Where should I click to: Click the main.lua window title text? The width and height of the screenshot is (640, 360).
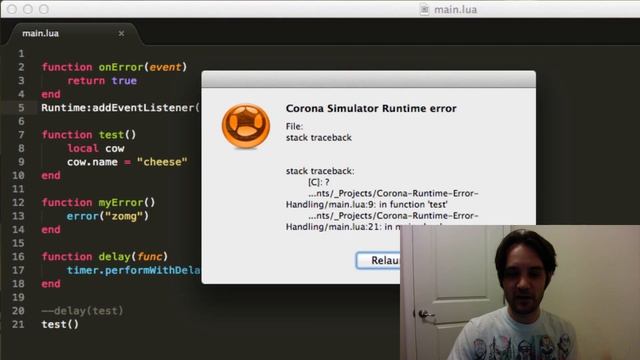tap(456, 9)
